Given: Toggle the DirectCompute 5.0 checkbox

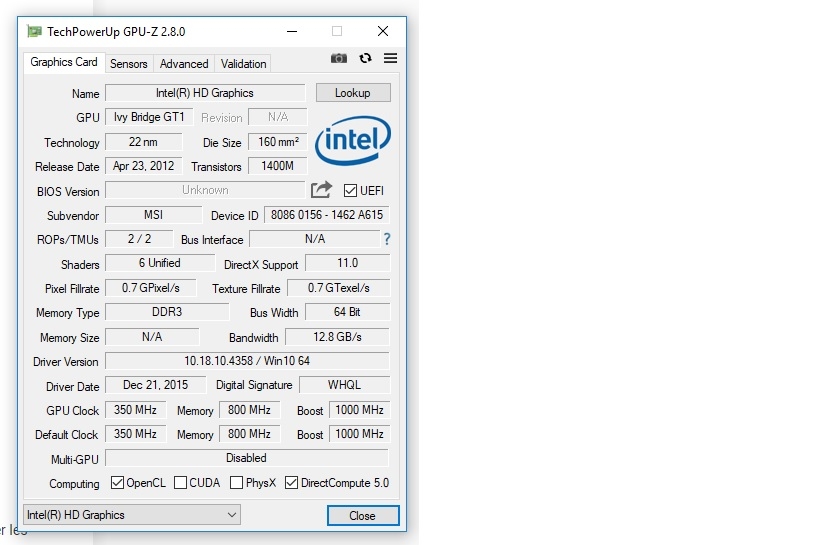Looking at the screenshot, I should (292, 484).
